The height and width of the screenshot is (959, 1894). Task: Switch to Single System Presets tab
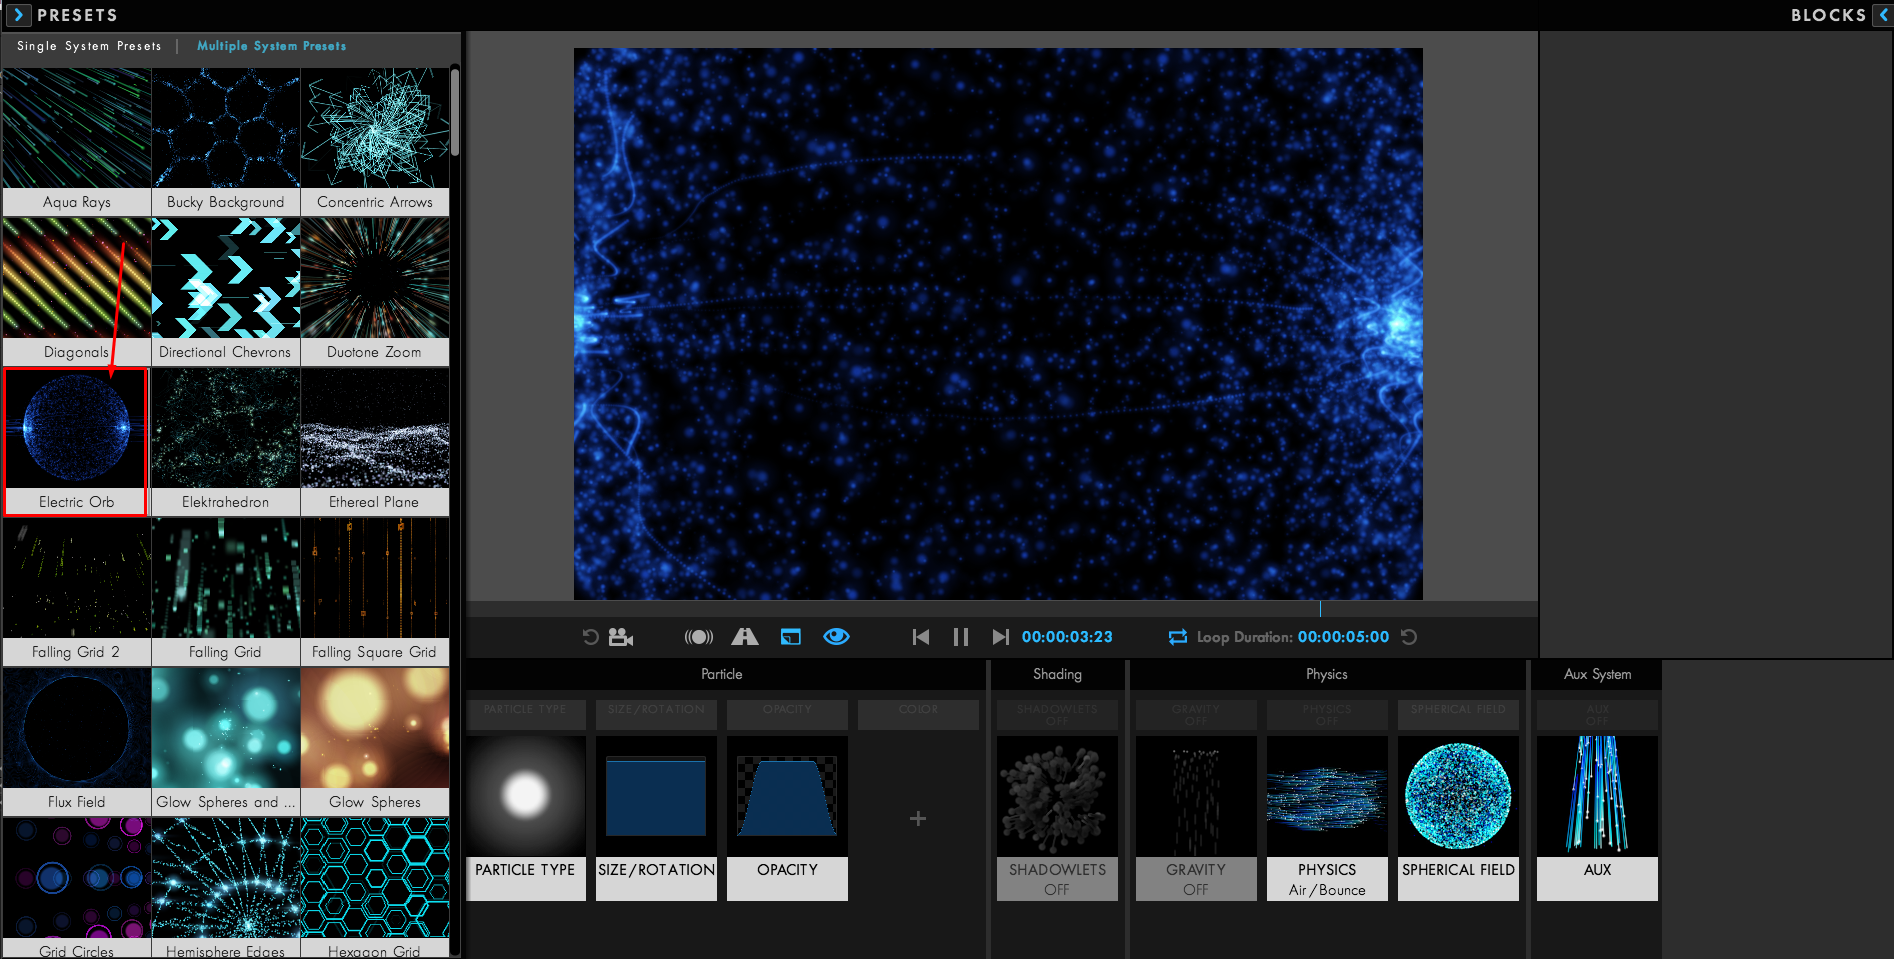[87, 45]
